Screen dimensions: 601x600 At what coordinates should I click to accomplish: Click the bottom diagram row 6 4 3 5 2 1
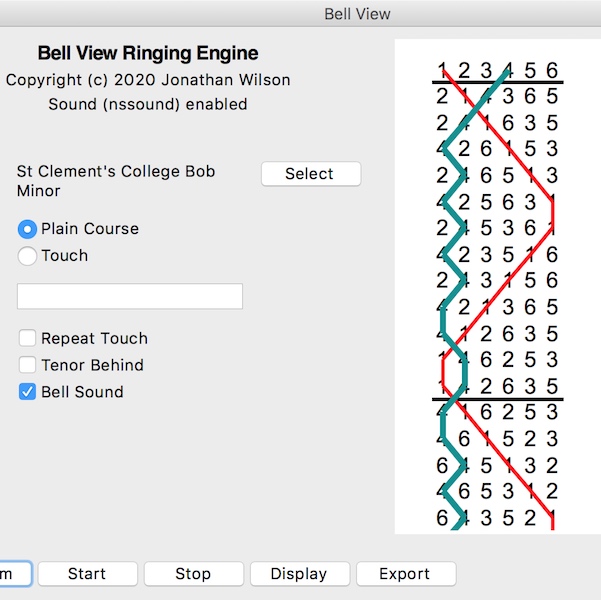[x=498, y=517]
